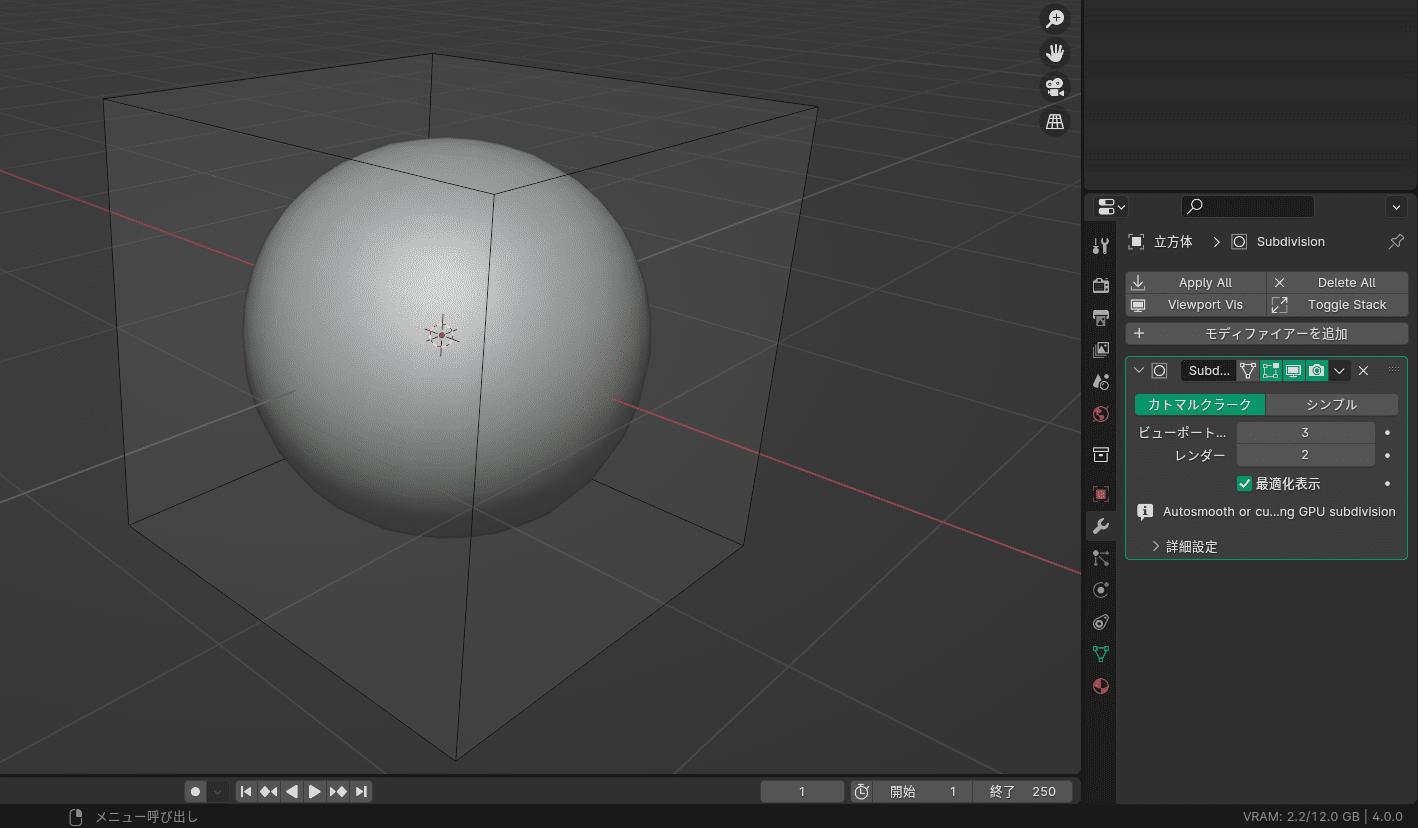Toggle pin icon in properties header
Viewport: 1418px width, 828px height.
(x=1396, y=242)
